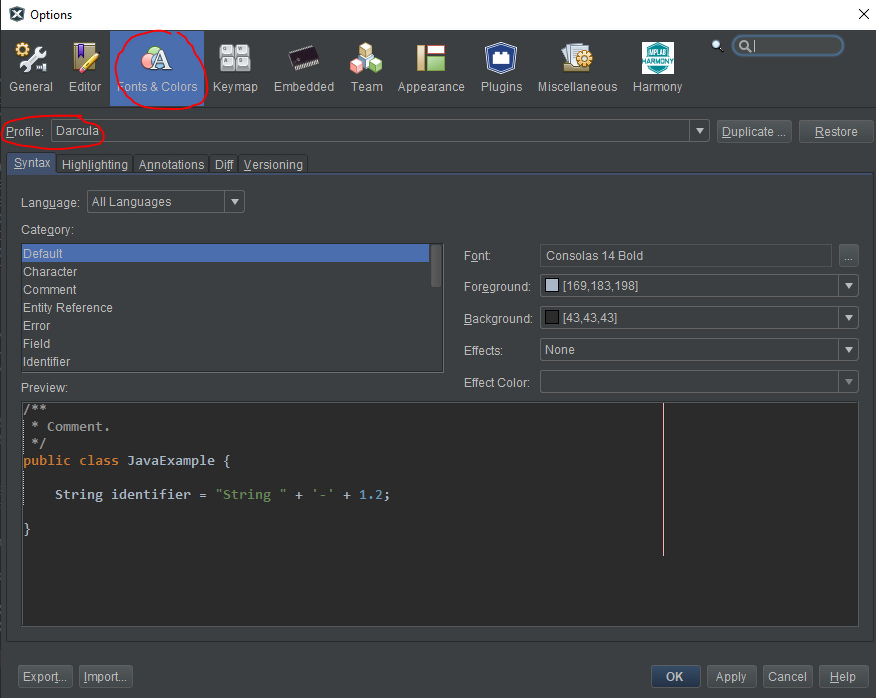Switch to the Versioning tab
Image resolution: width=876 pixels, height=698 pixels.
pyautogui.click(x=273, y=165)
